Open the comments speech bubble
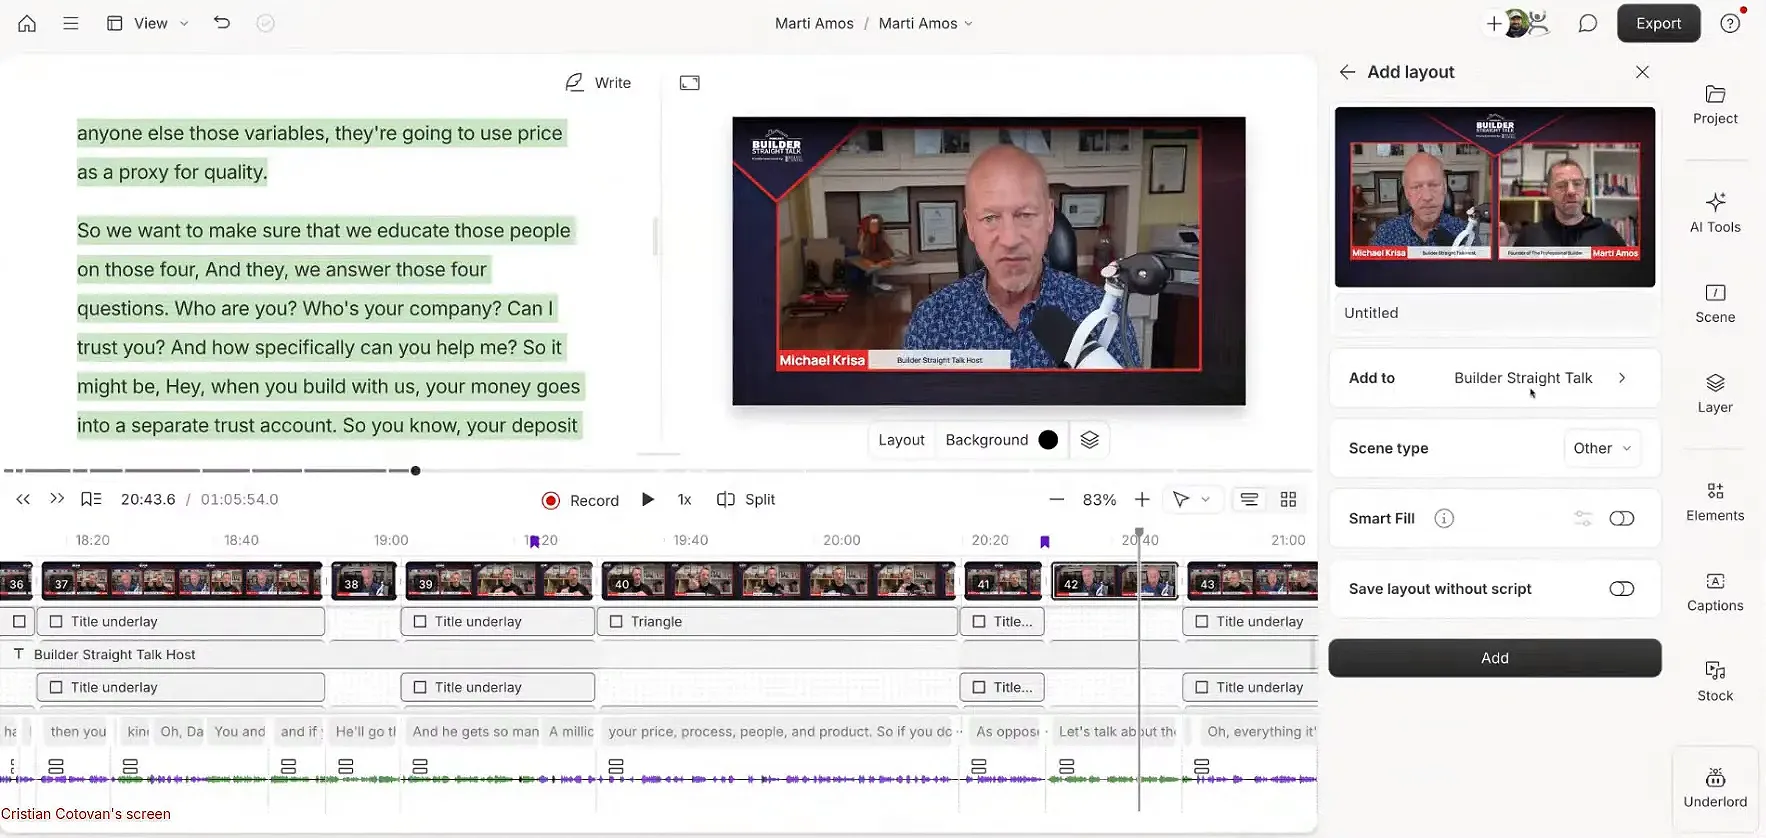 point(1587,23)
